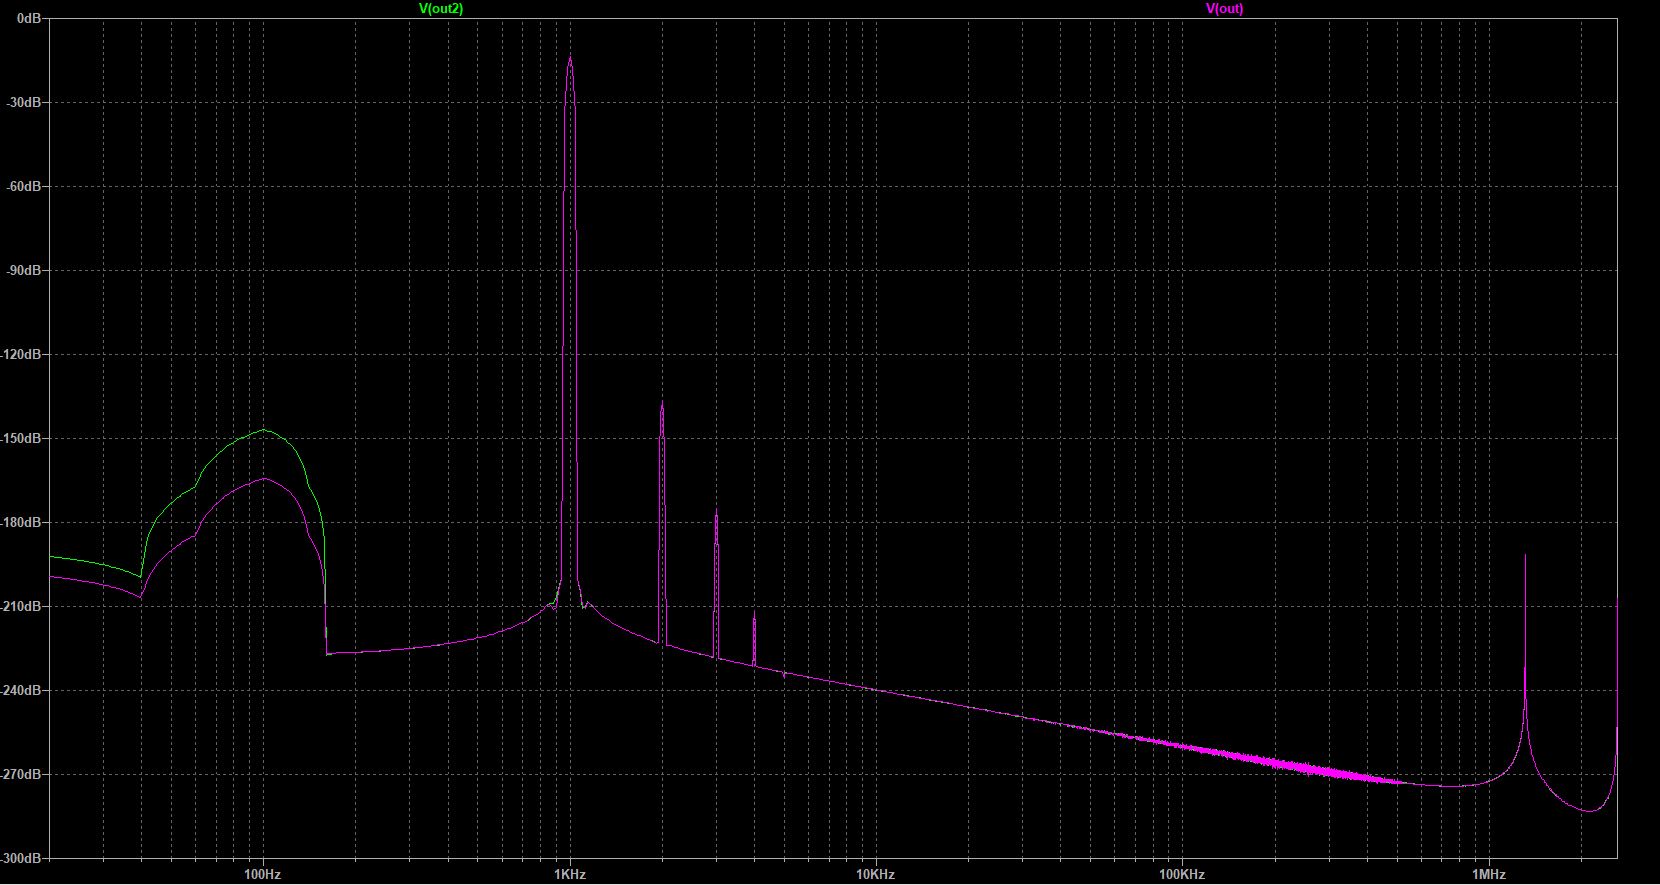This screenshot has width=1660, height=885.
Task: Click the 0dB axis label
Action: [x=29, y=18]
